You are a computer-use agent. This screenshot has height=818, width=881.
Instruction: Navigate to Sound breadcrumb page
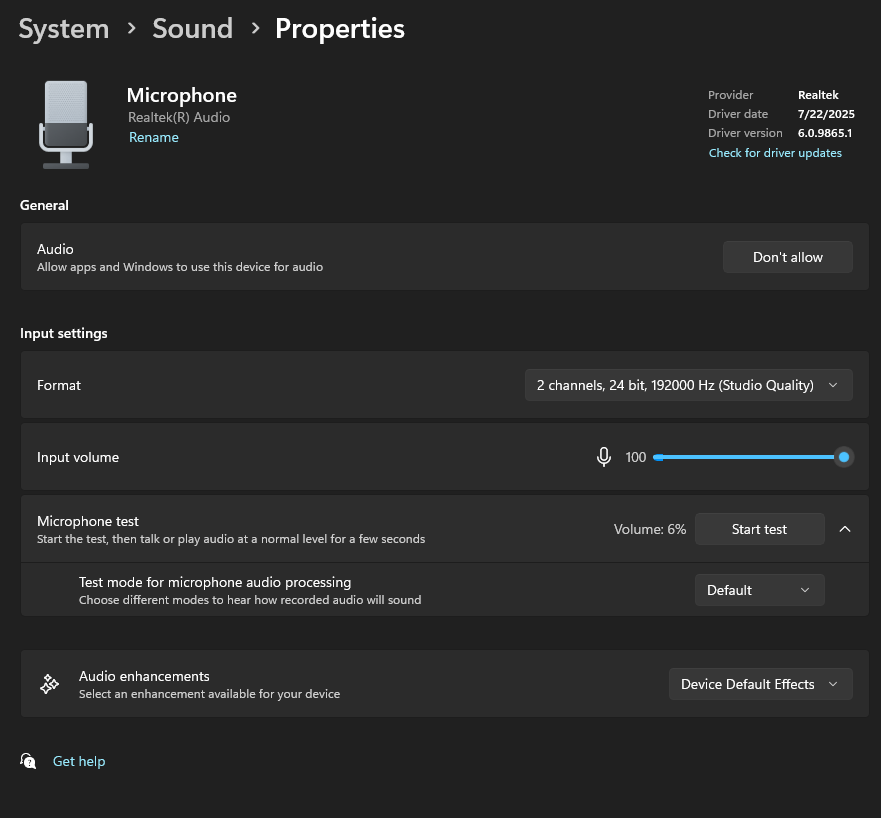193,29
